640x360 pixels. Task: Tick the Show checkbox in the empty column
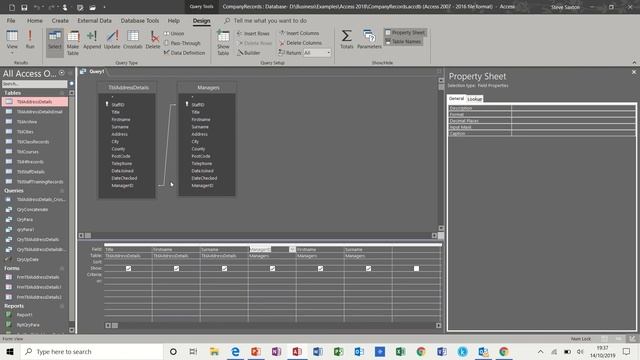tap(416, 268)
